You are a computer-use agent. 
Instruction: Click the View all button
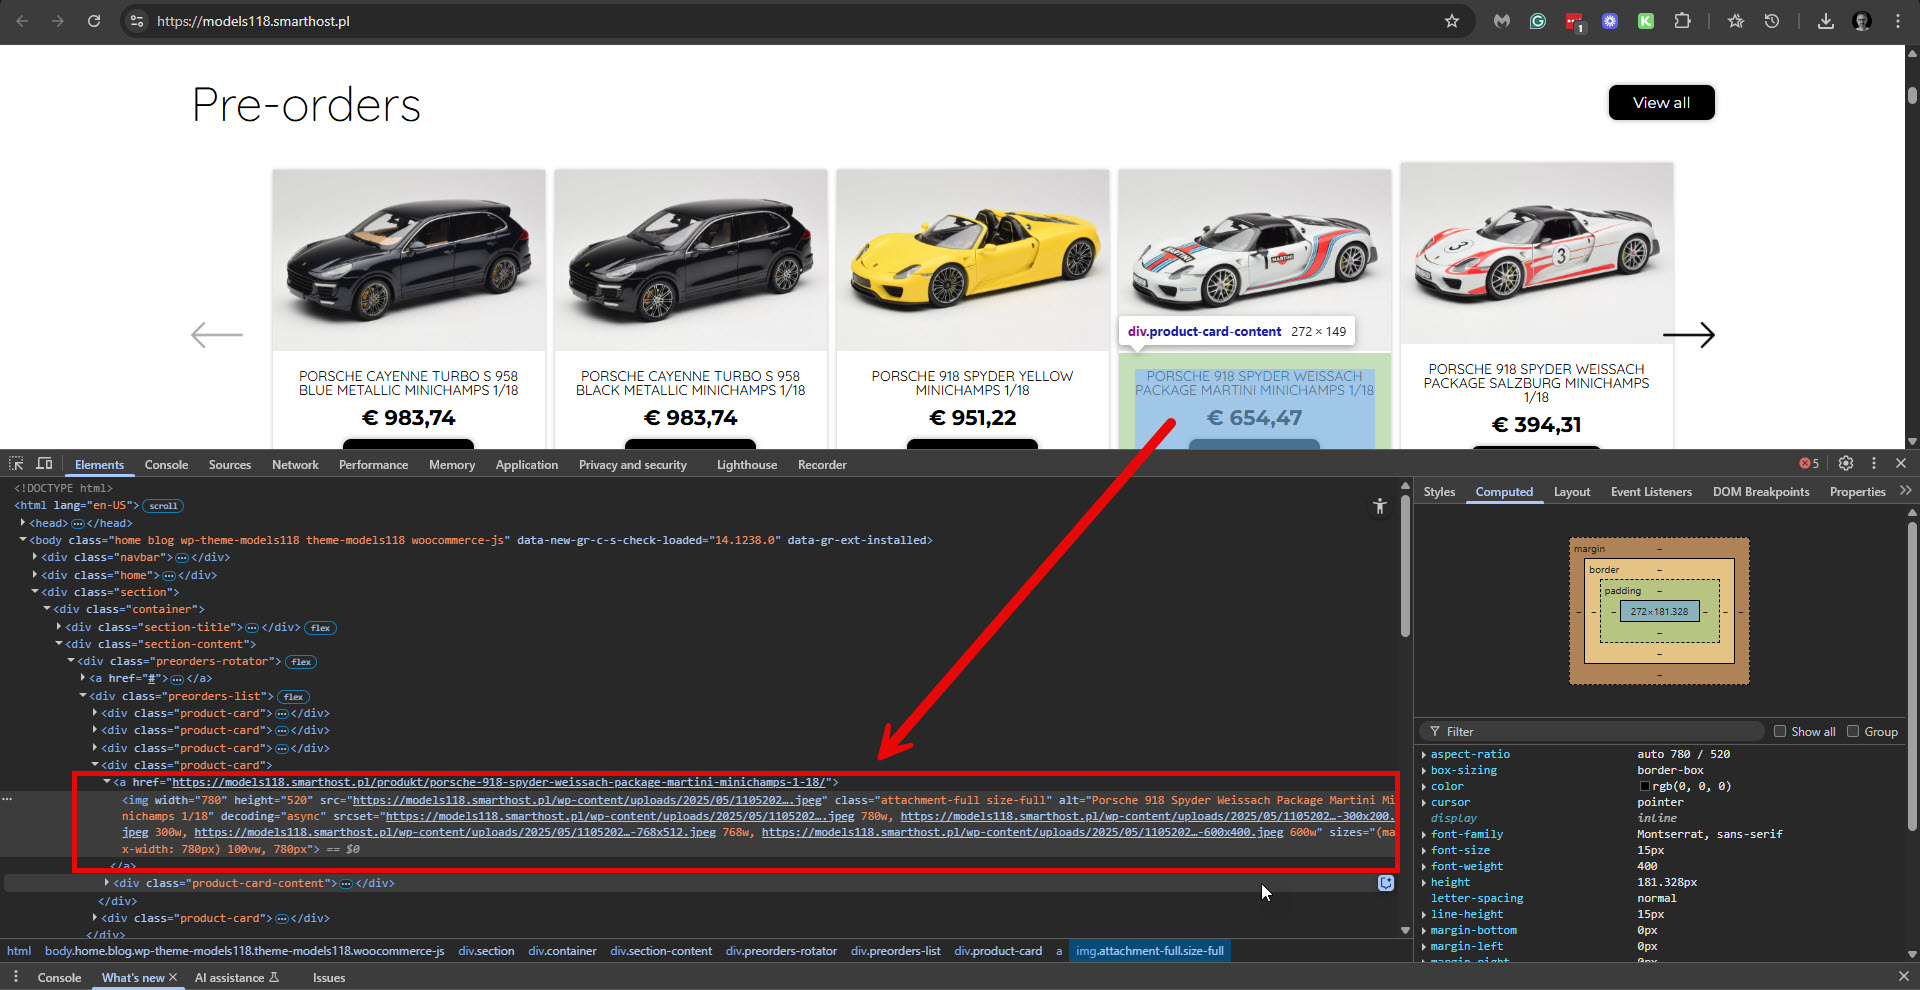click(1661, 103)
